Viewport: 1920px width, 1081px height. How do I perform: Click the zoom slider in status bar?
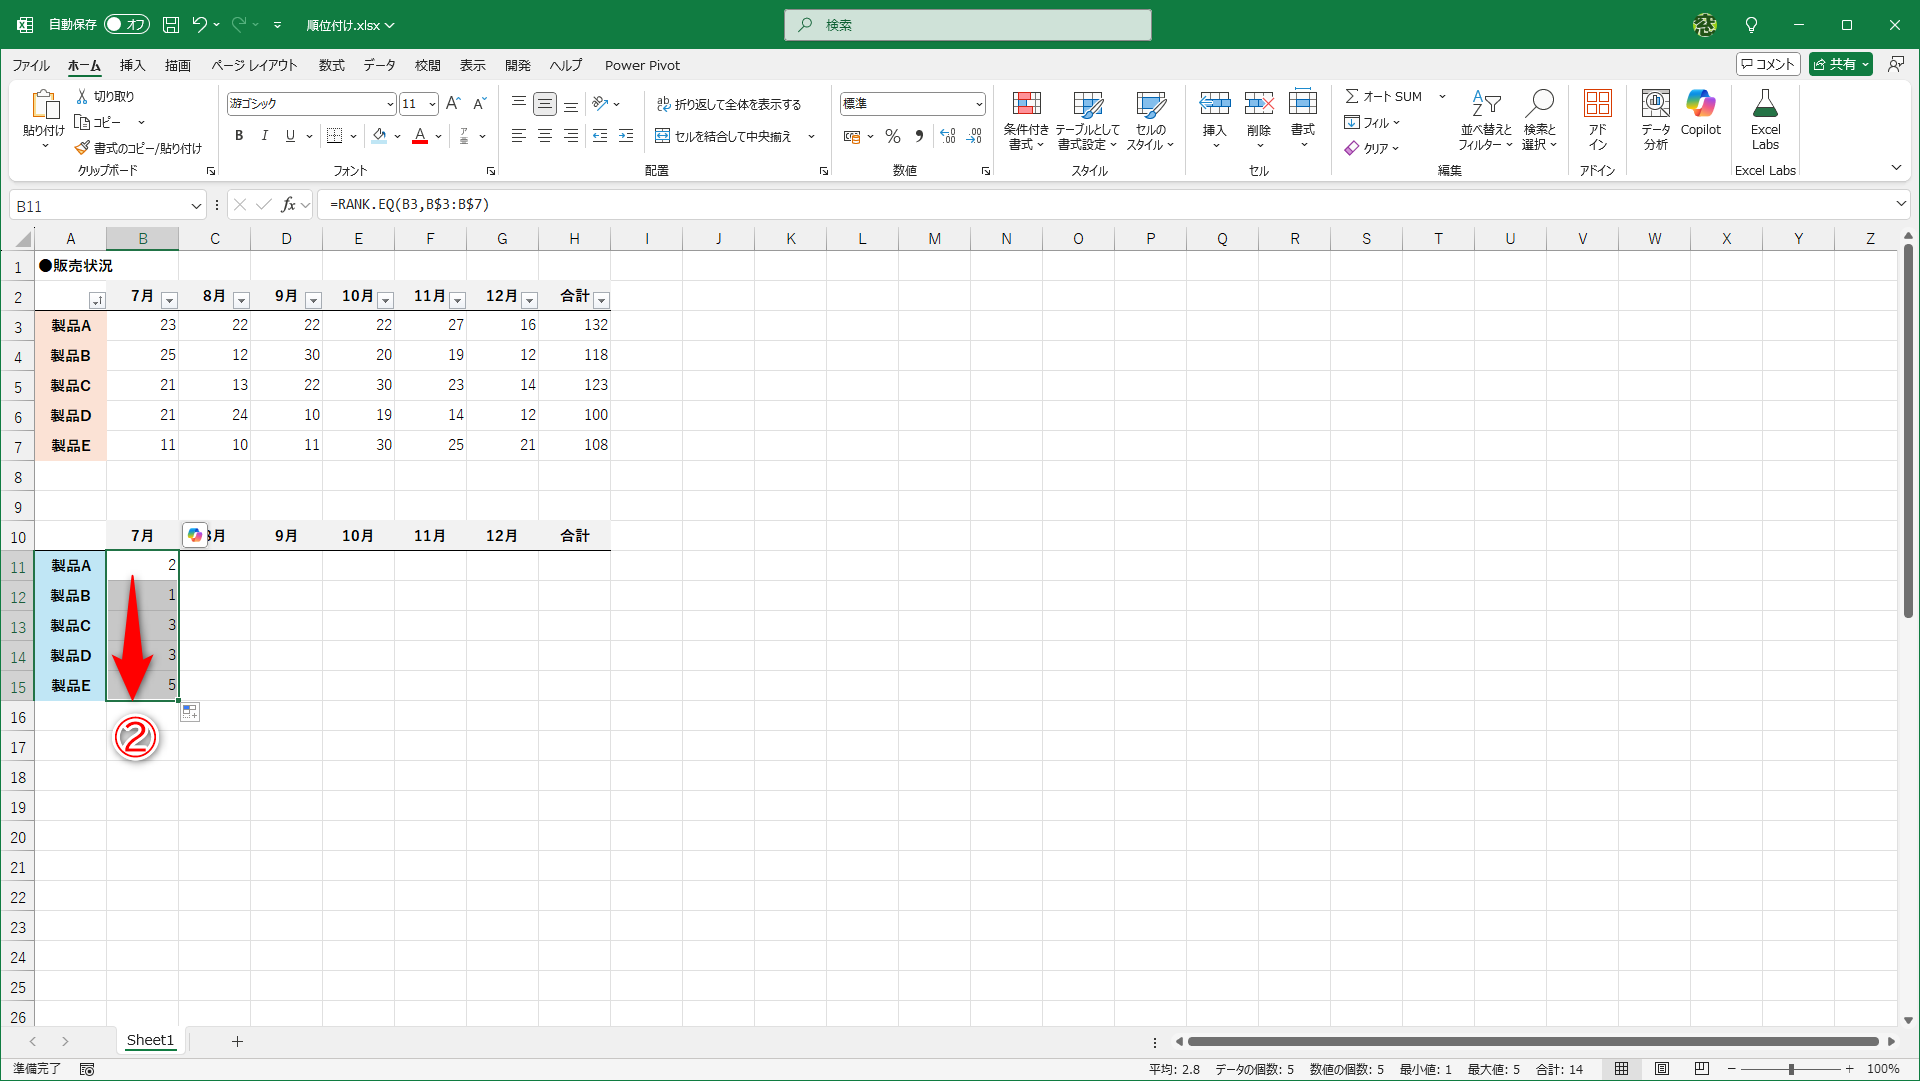click(x=1790, y=1069)
